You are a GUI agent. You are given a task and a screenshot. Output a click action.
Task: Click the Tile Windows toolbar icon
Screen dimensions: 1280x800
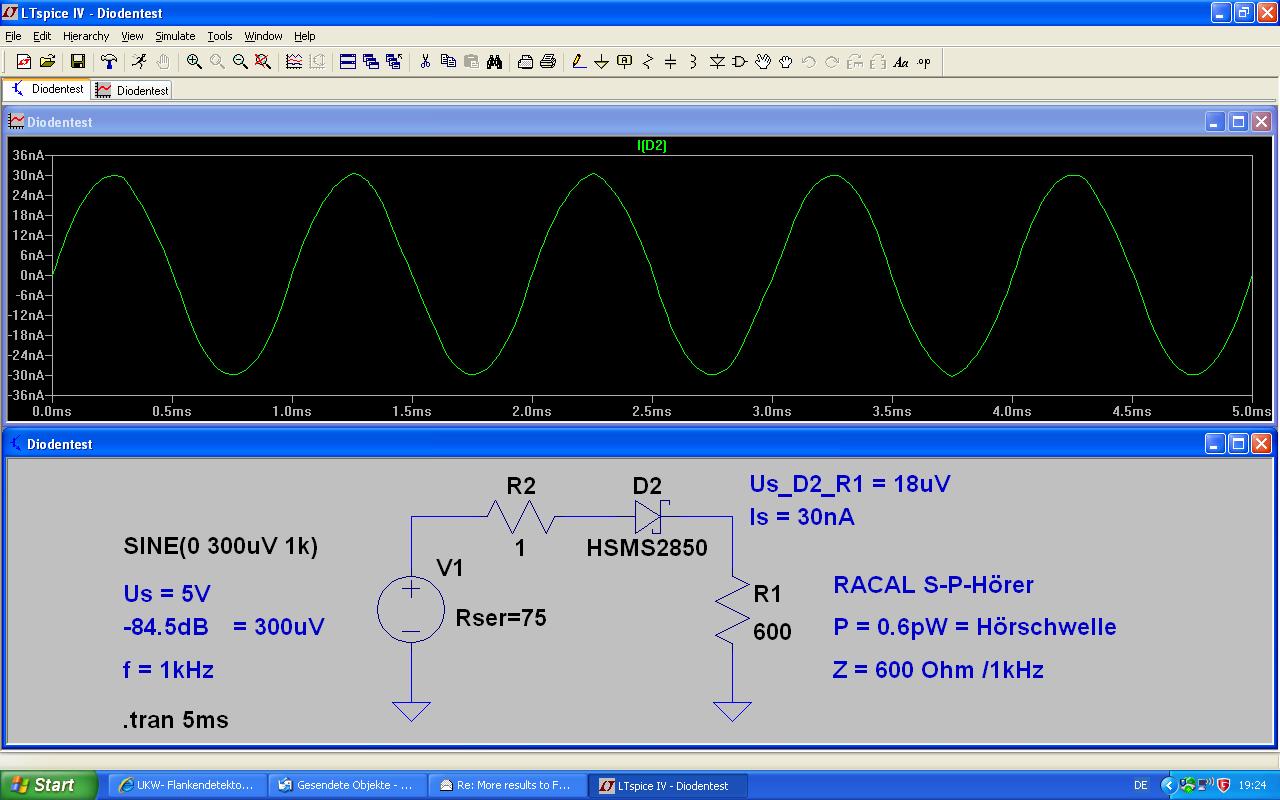(348, 62)
